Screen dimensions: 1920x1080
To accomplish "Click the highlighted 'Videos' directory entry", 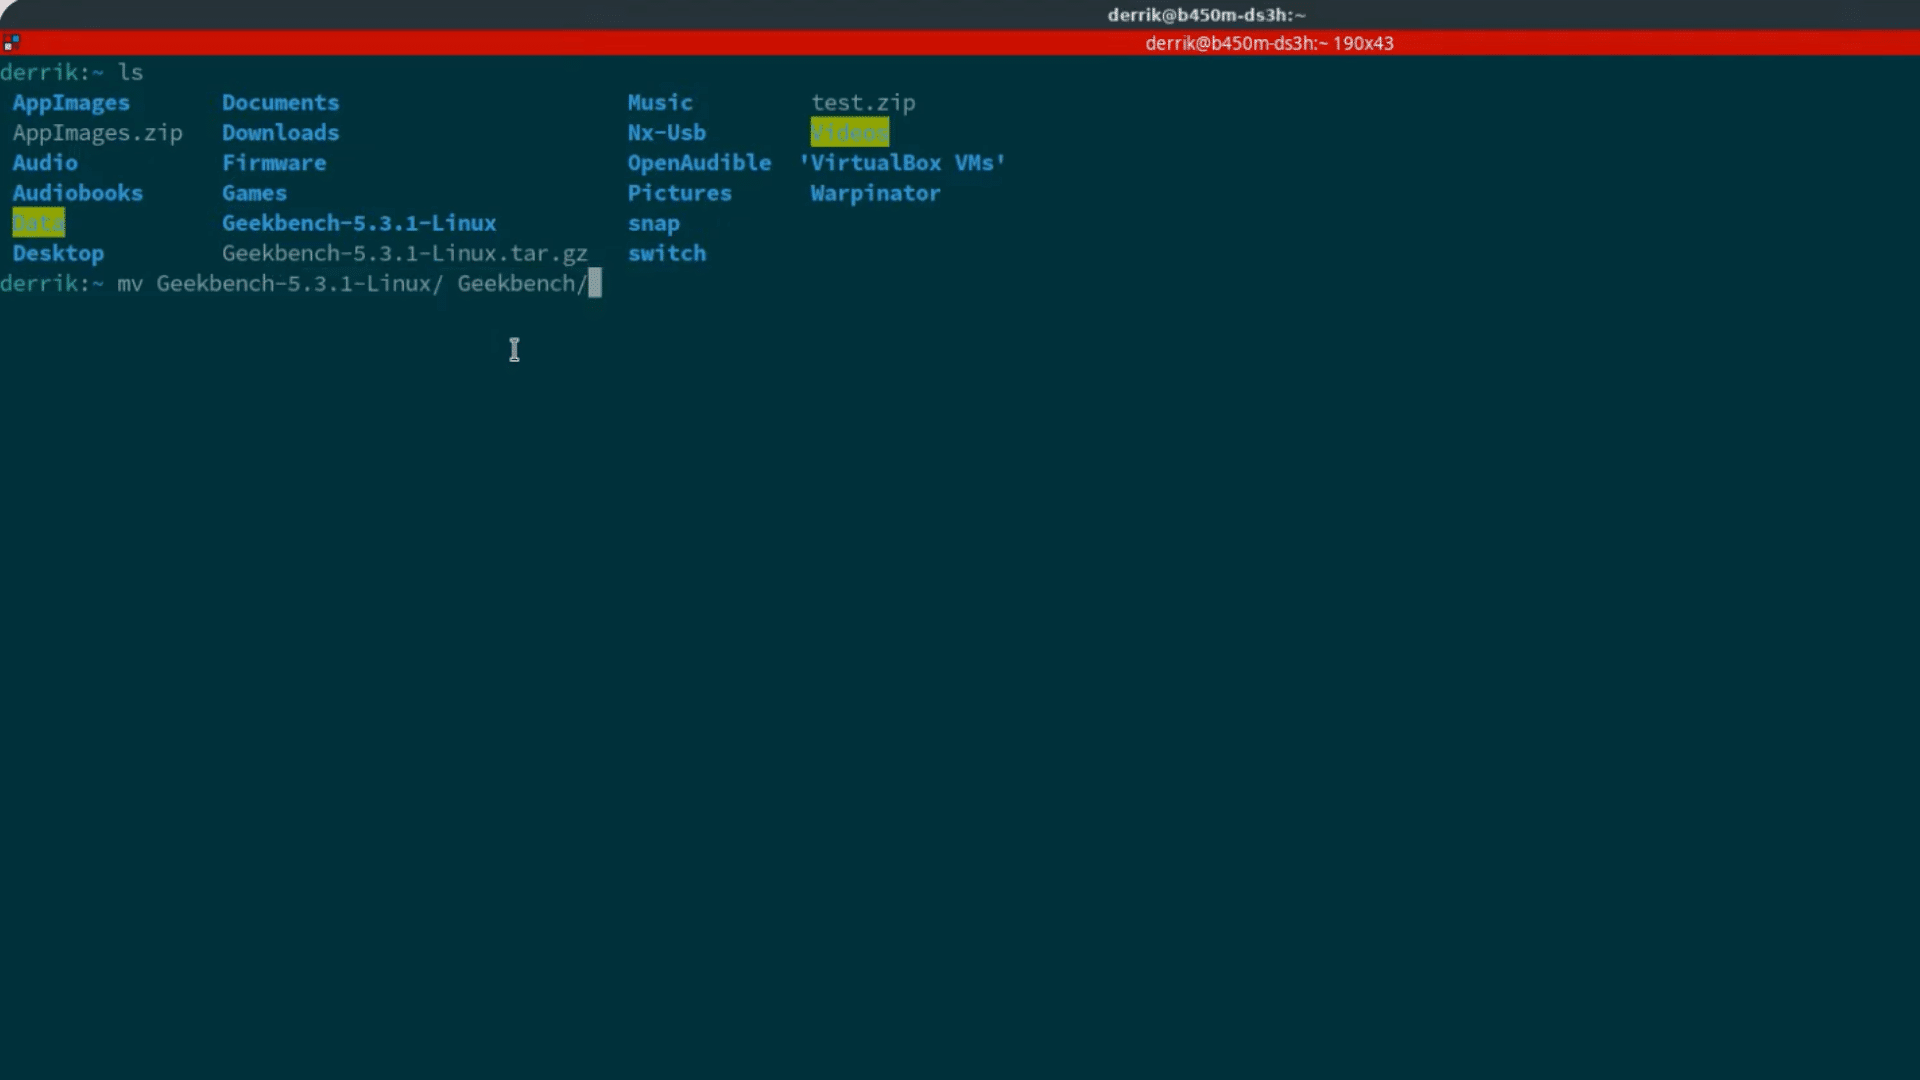I will click(850, 132).
